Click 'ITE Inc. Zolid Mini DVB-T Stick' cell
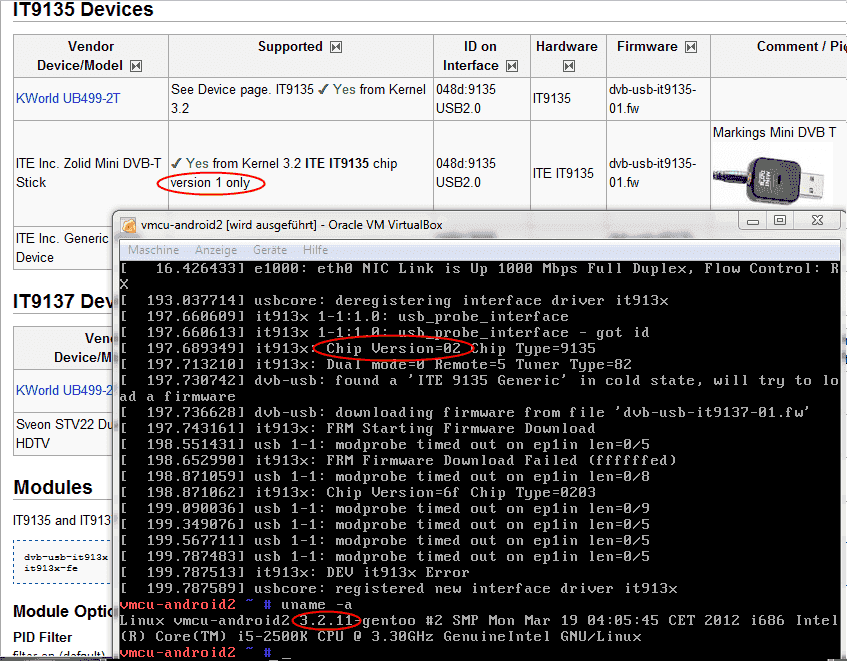This screenshot has width=847, height=661. [x=89, y=173]
